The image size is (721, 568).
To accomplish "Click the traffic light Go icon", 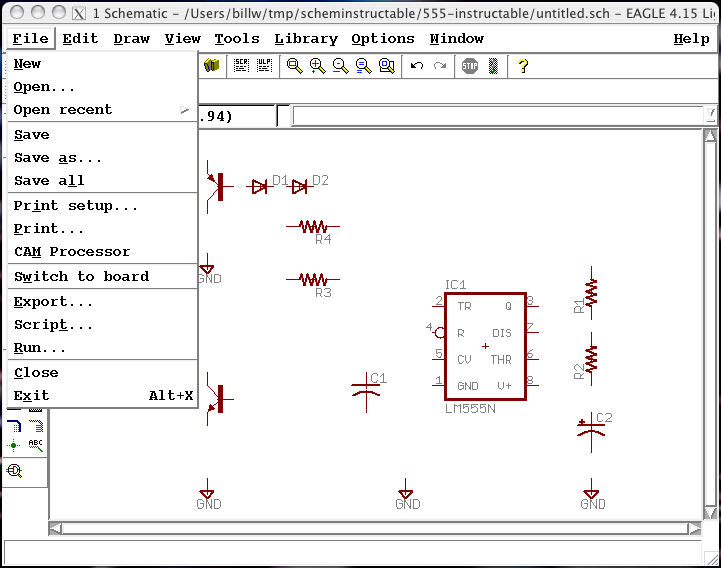I will (x=493, y=66).
